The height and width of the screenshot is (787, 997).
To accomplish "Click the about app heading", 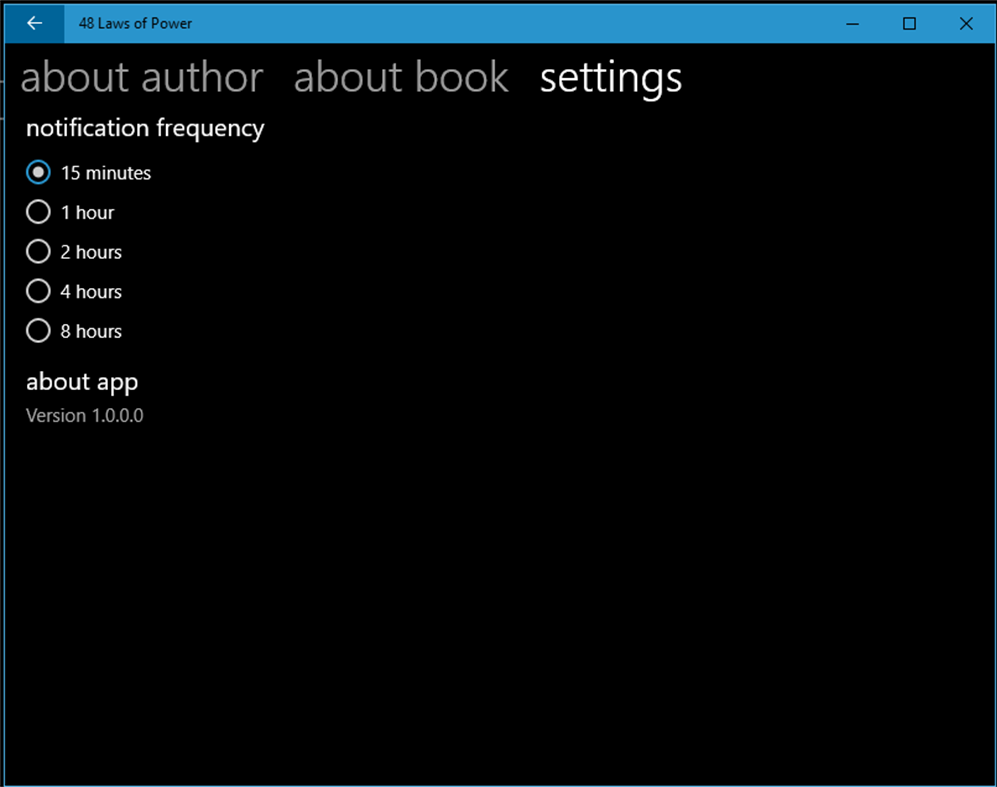I will [x=82, y=381].
